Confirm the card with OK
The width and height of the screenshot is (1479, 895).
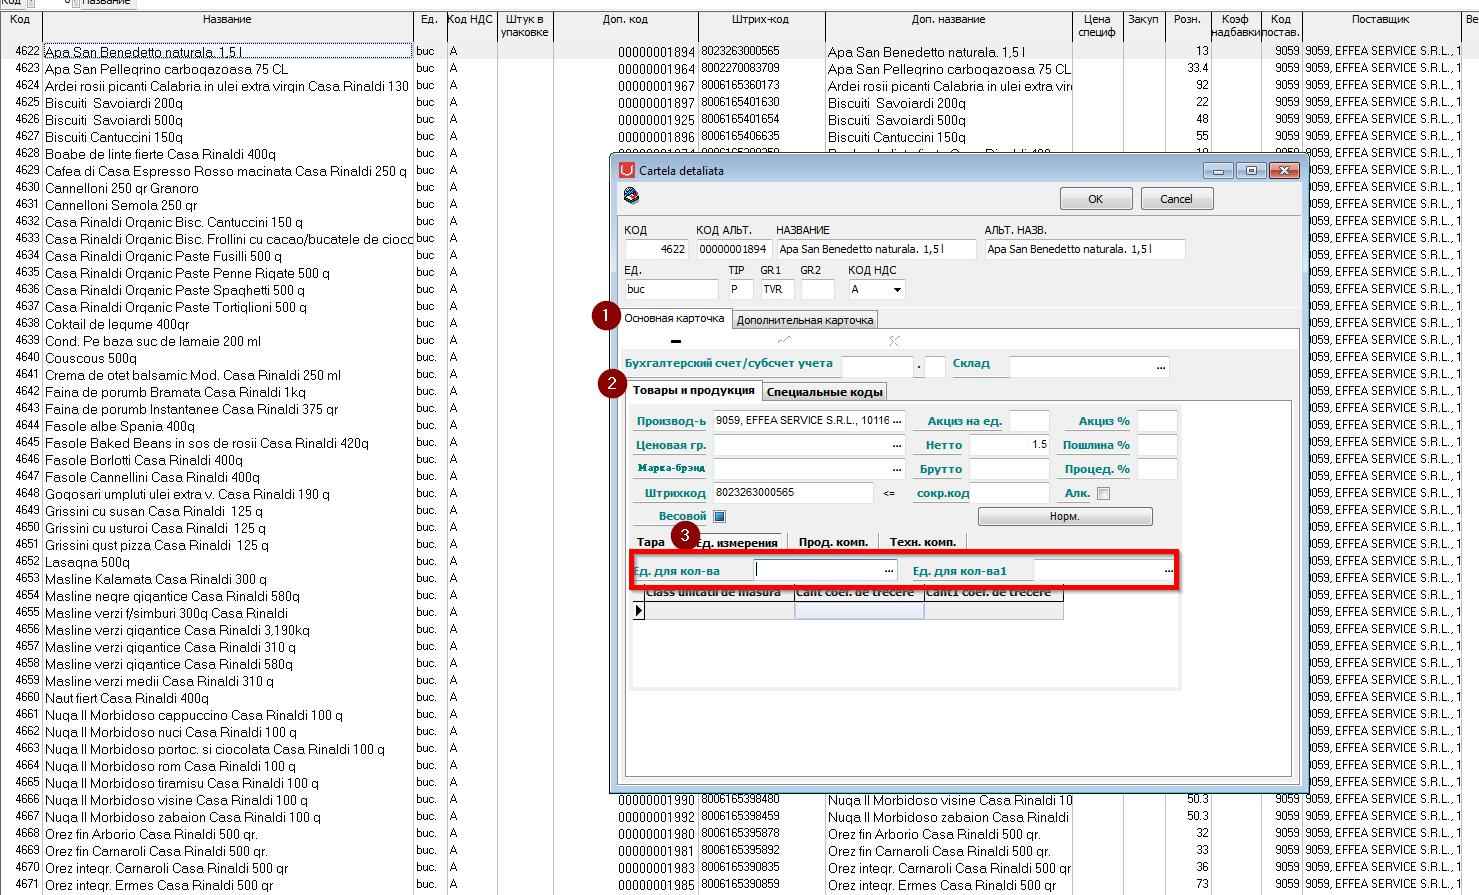(x=1095, y=199)
